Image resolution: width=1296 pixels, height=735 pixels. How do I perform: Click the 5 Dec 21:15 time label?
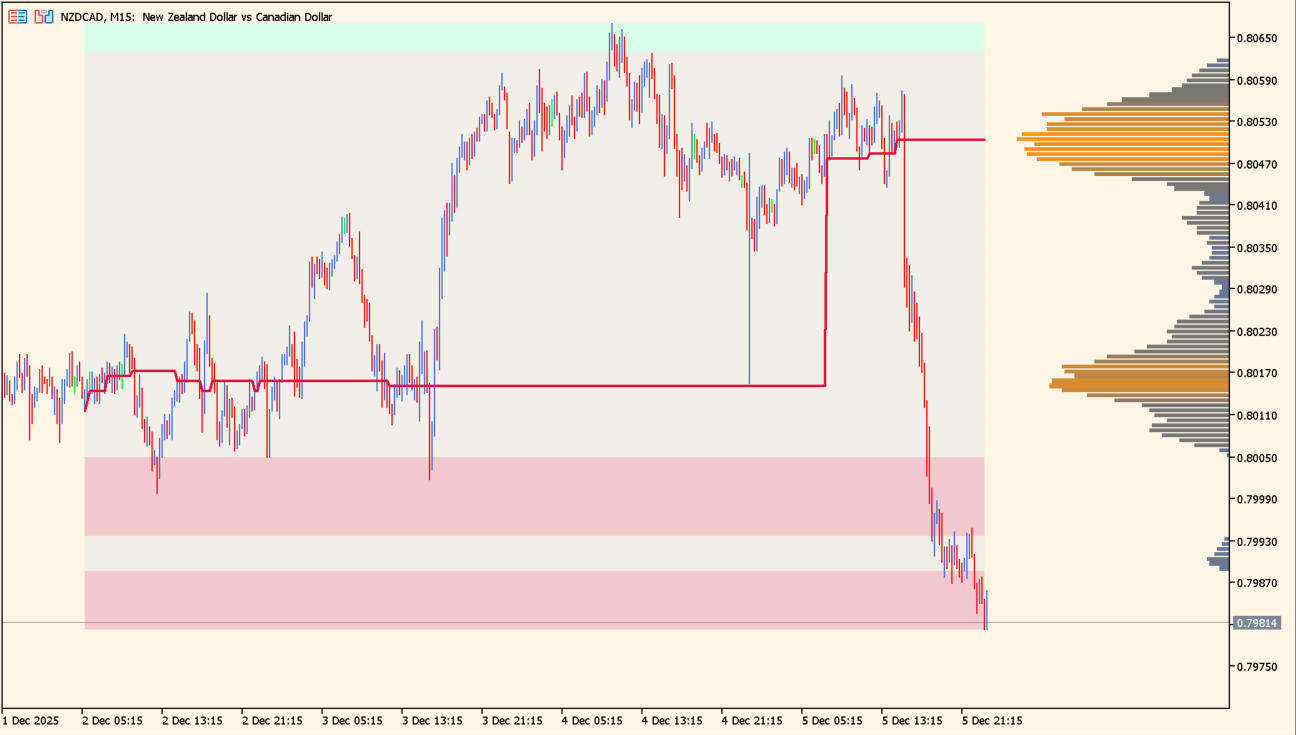(992, 720)
